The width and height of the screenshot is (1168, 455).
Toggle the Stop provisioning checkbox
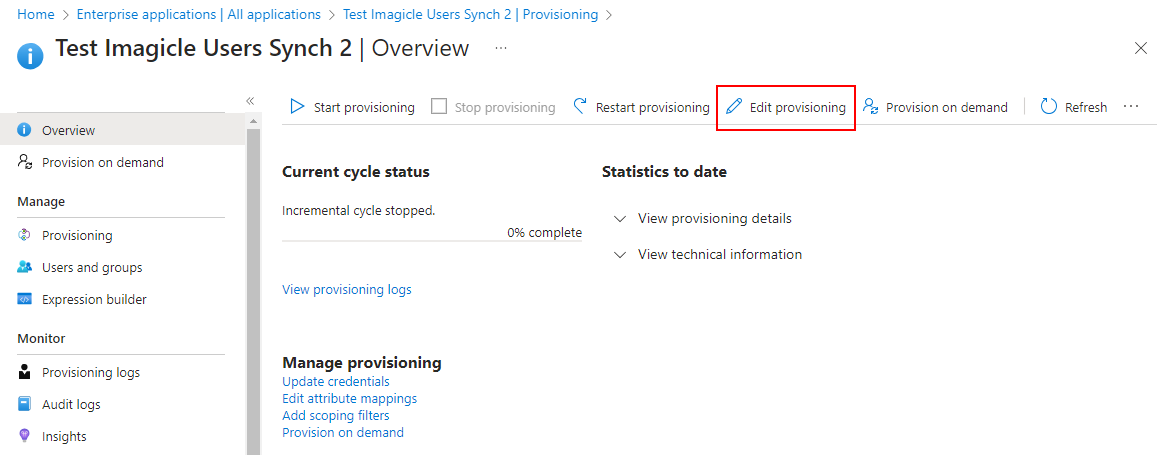pyautogui.click(x=439, y=107)
